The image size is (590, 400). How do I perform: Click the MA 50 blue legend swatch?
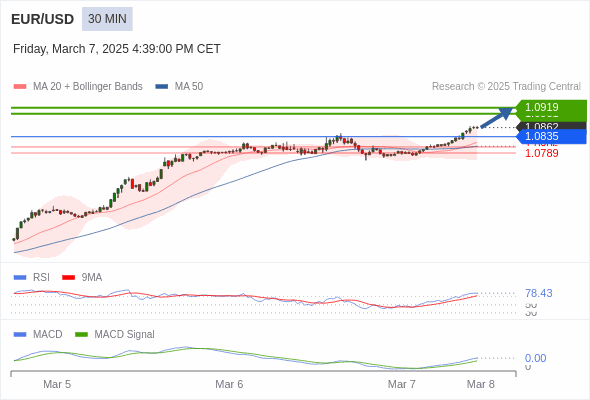click(162, 87)
